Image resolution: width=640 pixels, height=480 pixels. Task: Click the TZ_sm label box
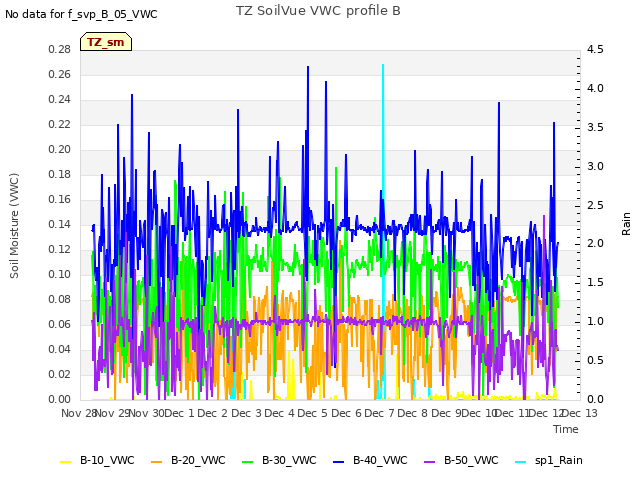click(106, 42)
